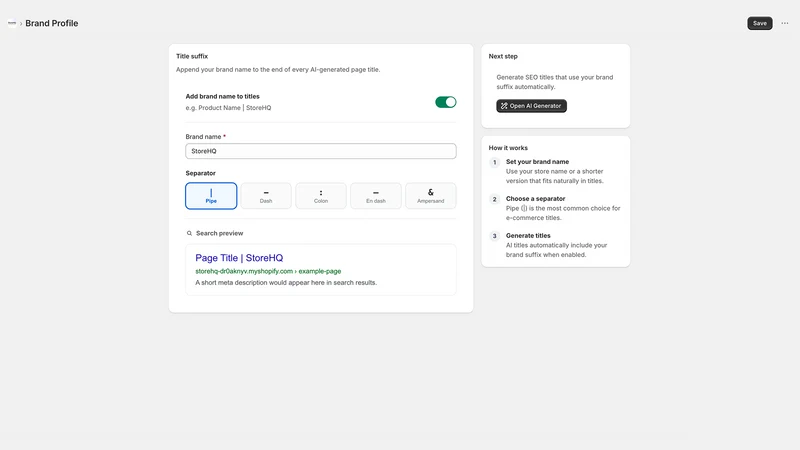The height and width of the screenshot is (450, 800).
Task: Choose the En dash separator option
Action: click(376, 196)
